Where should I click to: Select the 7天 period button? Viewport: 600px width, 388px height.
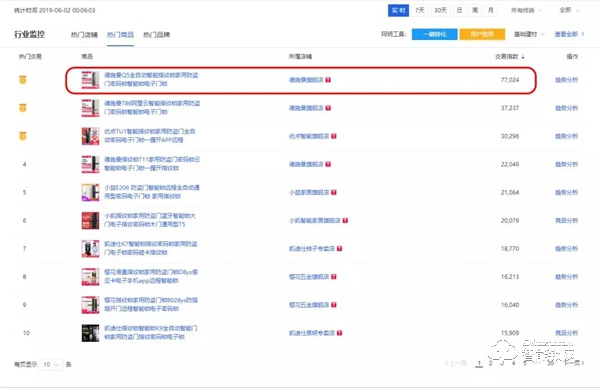coord(420,10)
